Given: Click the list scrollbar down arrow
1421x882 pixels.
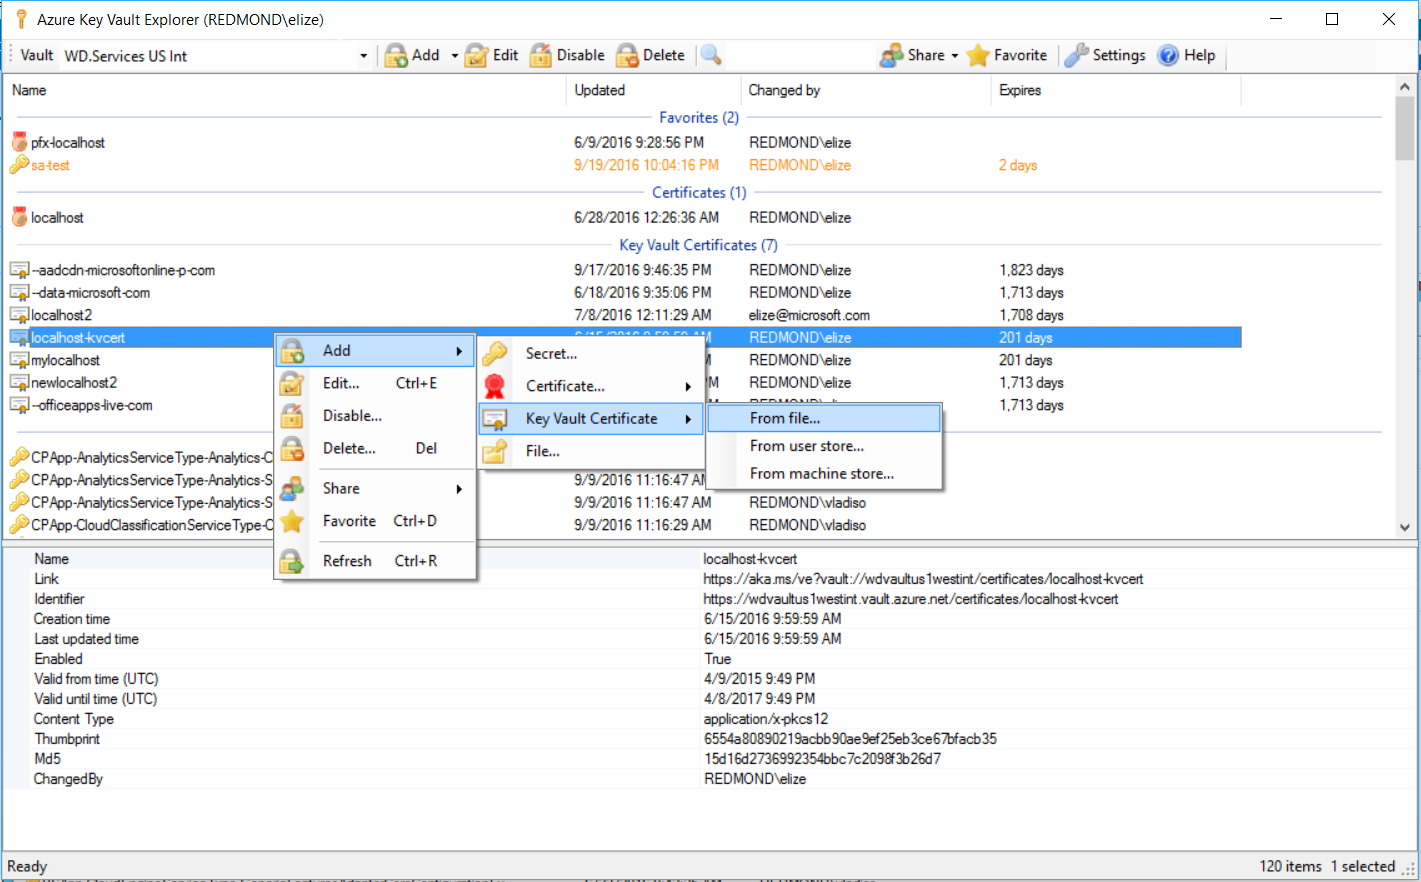Looking at the screenshot, I should [1405, 527].
